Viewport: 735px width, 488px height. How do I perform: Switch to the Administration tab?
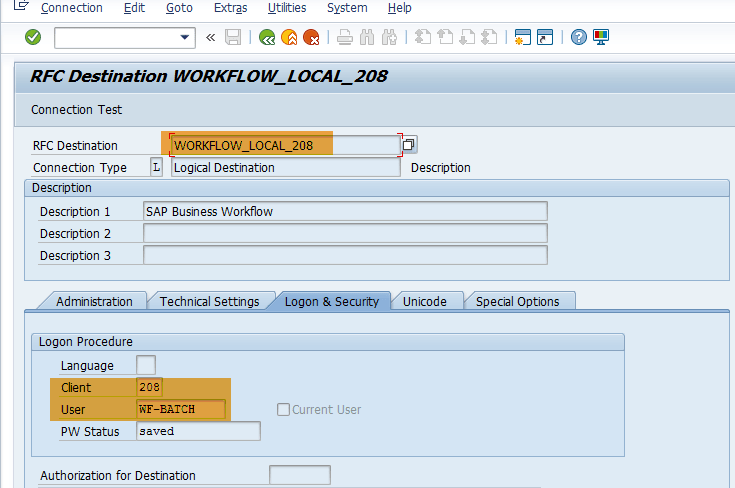click(x=94, y=301)
